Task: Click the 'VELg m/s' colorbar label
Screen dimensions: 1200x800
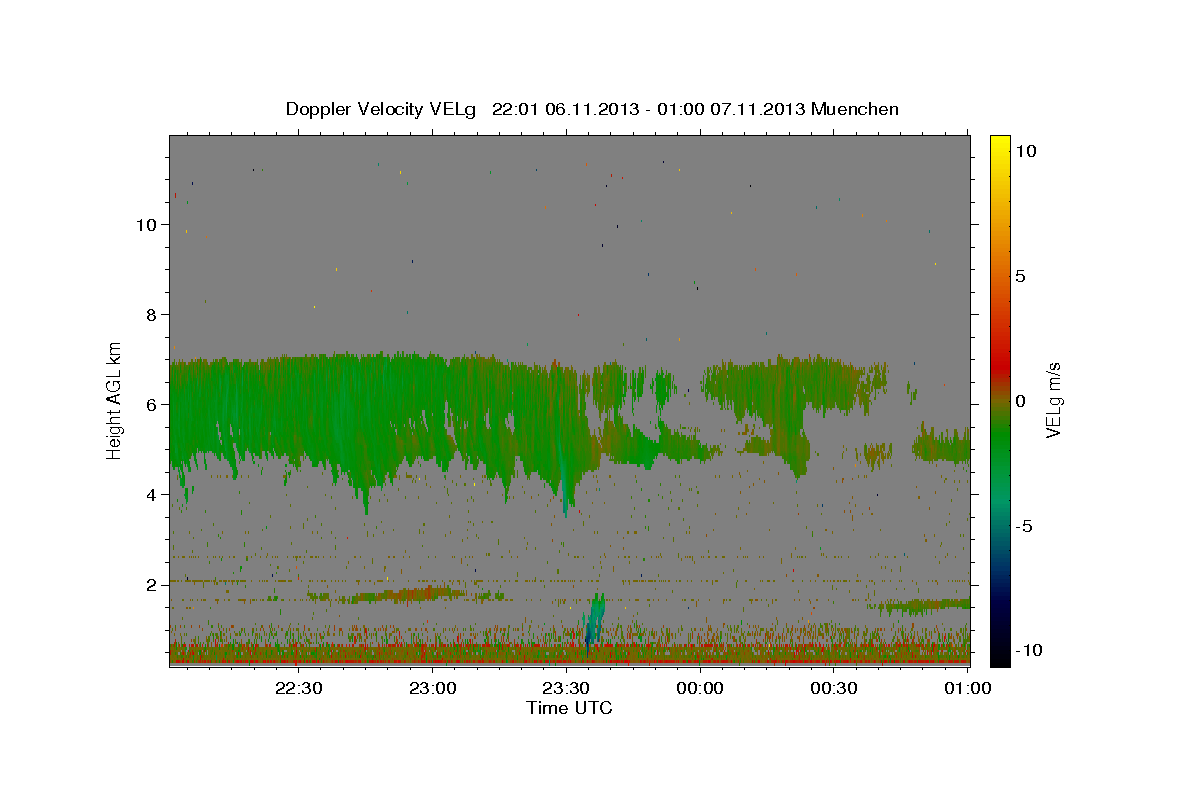Action: tap(1053, 400)
